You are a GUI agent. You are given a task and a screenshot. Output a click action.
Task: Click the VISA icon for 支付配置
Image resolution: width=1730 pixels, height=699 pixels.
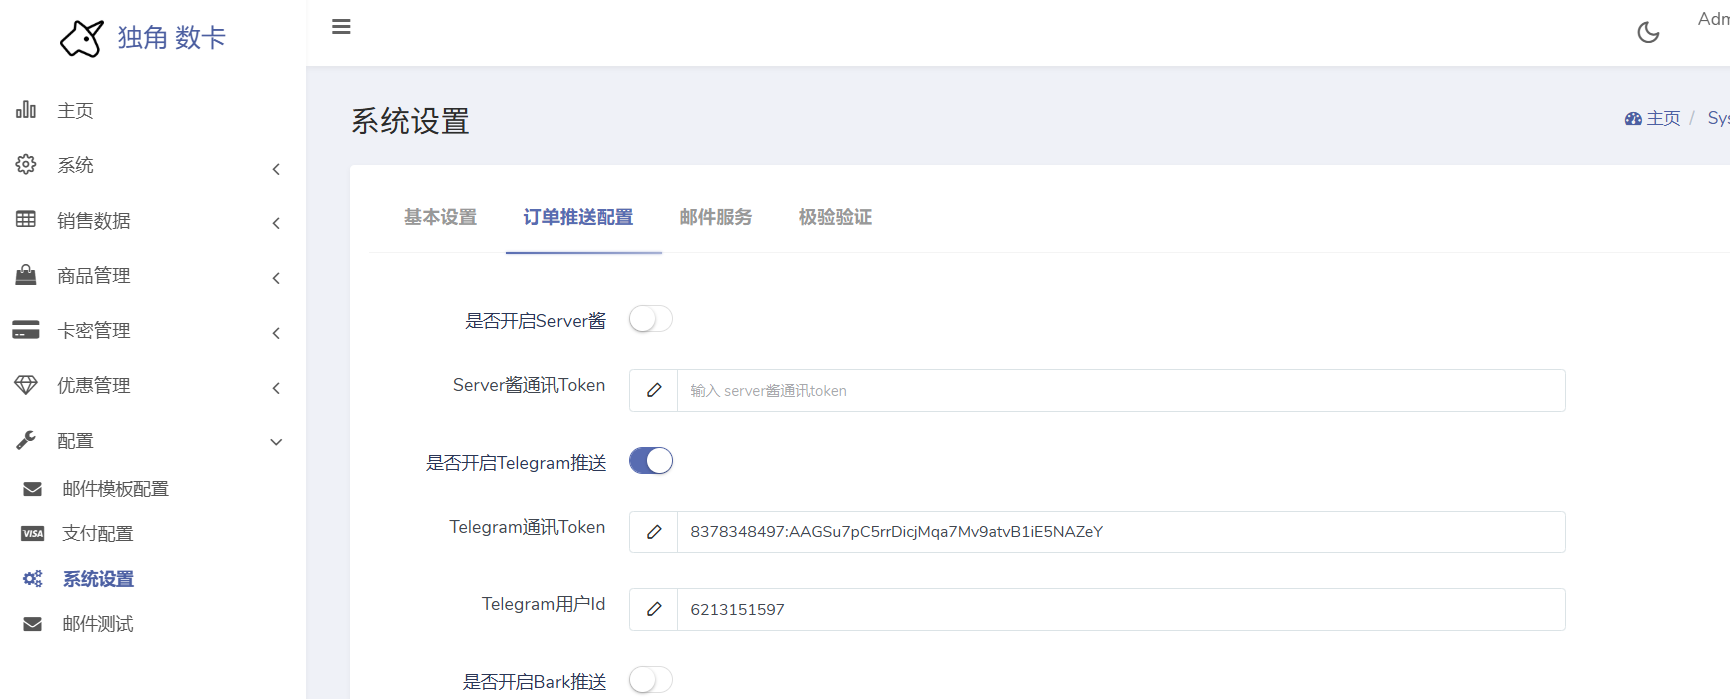(33, 534)
